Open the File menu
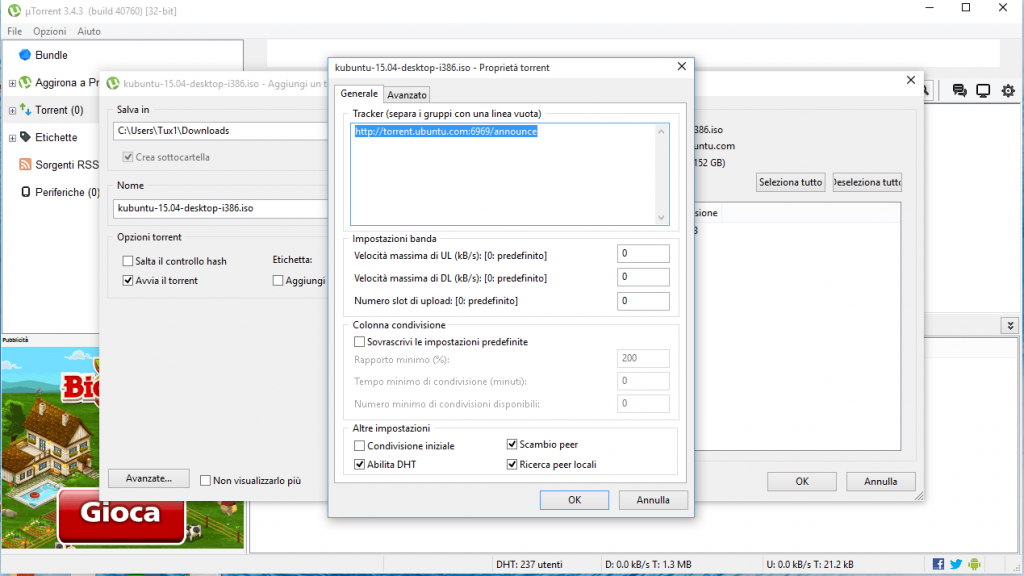The height and width of the screenshot is (576, 1024). [14, 31]
